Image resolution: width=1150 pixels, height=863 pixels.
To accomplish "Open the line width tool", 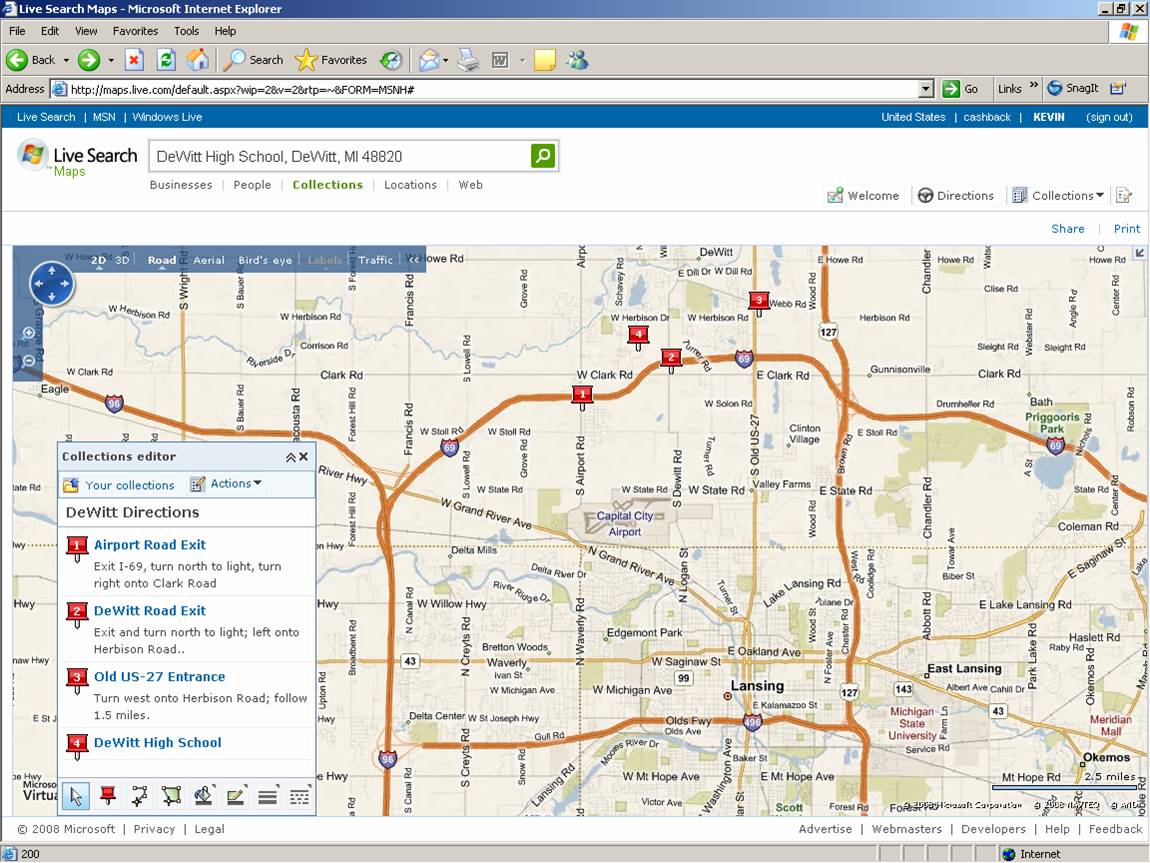I will coord(268,796).
